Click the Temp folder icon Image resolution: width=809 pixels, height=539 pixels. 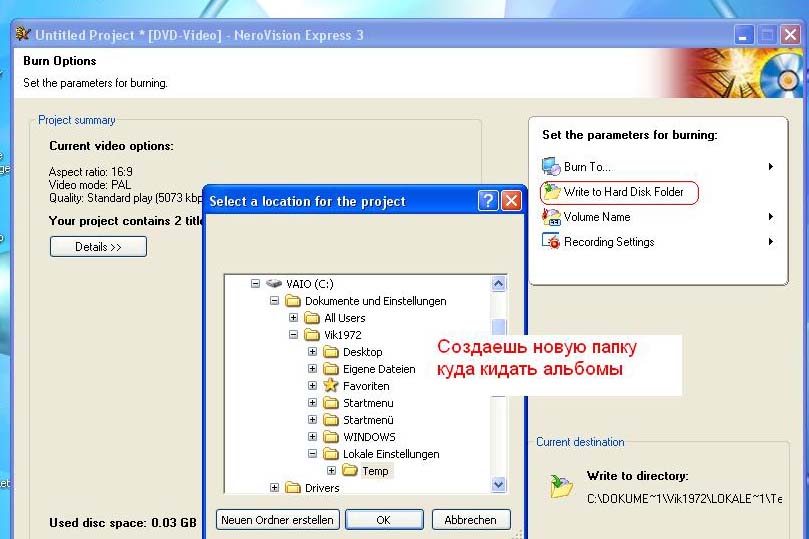click(x=350, y=470)
